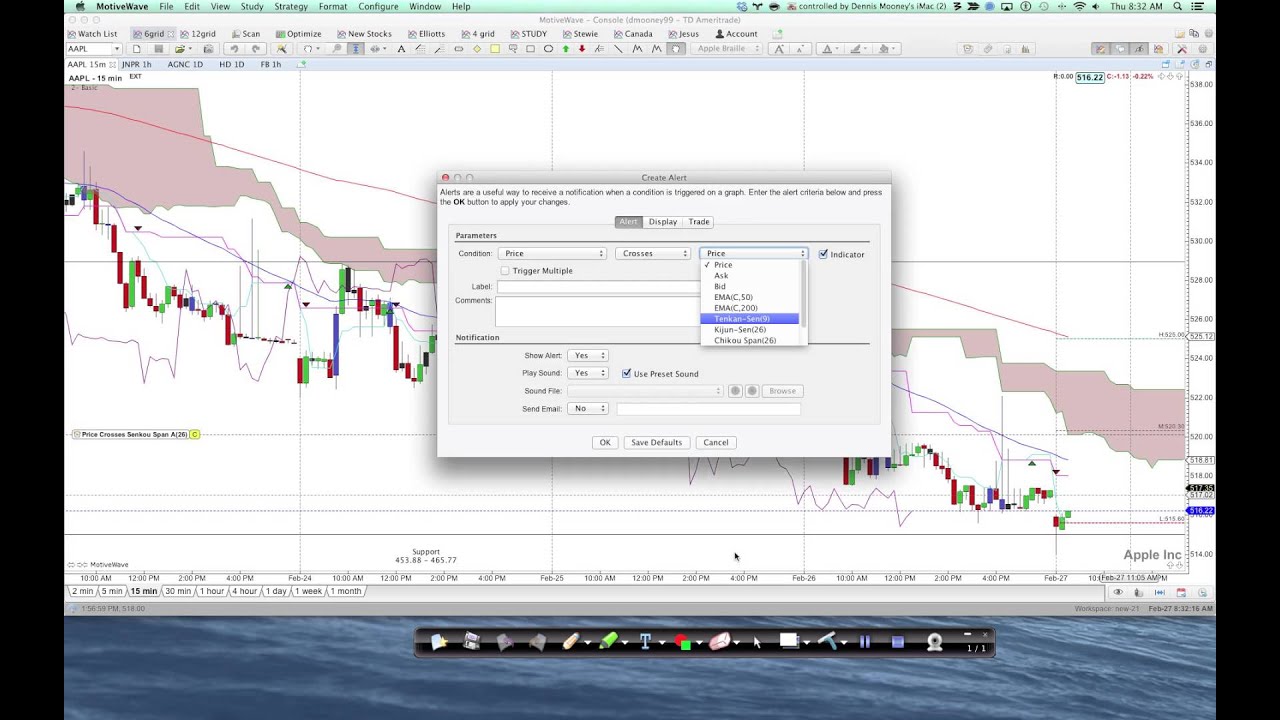The height and width of the screenshot is (720, 1280).
Task: Click the new document icon in toolbar
Action: coord(136,48)
